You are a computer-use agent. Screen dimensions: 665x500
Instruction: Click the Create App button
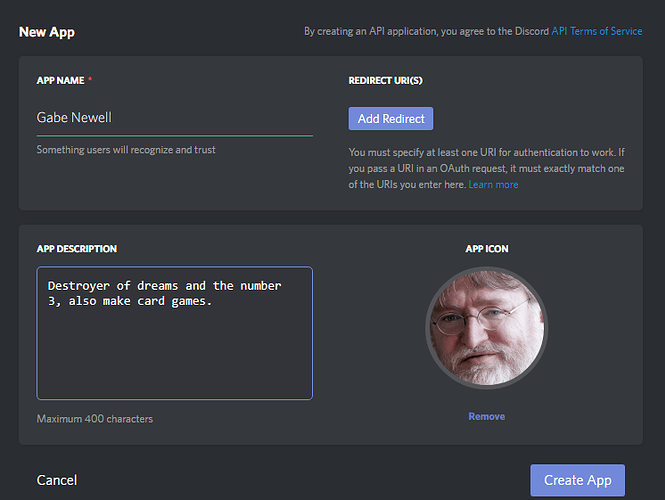pos(577,480)
